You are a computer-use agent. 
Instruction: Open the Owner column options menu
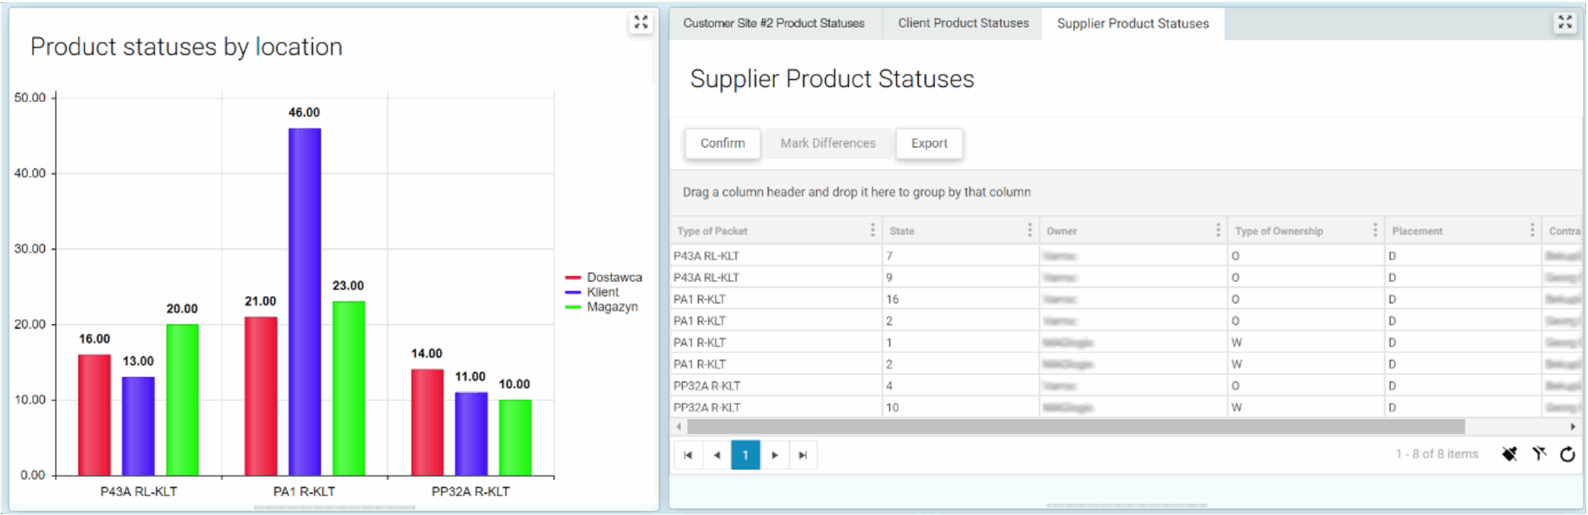tap(1217, 231)
